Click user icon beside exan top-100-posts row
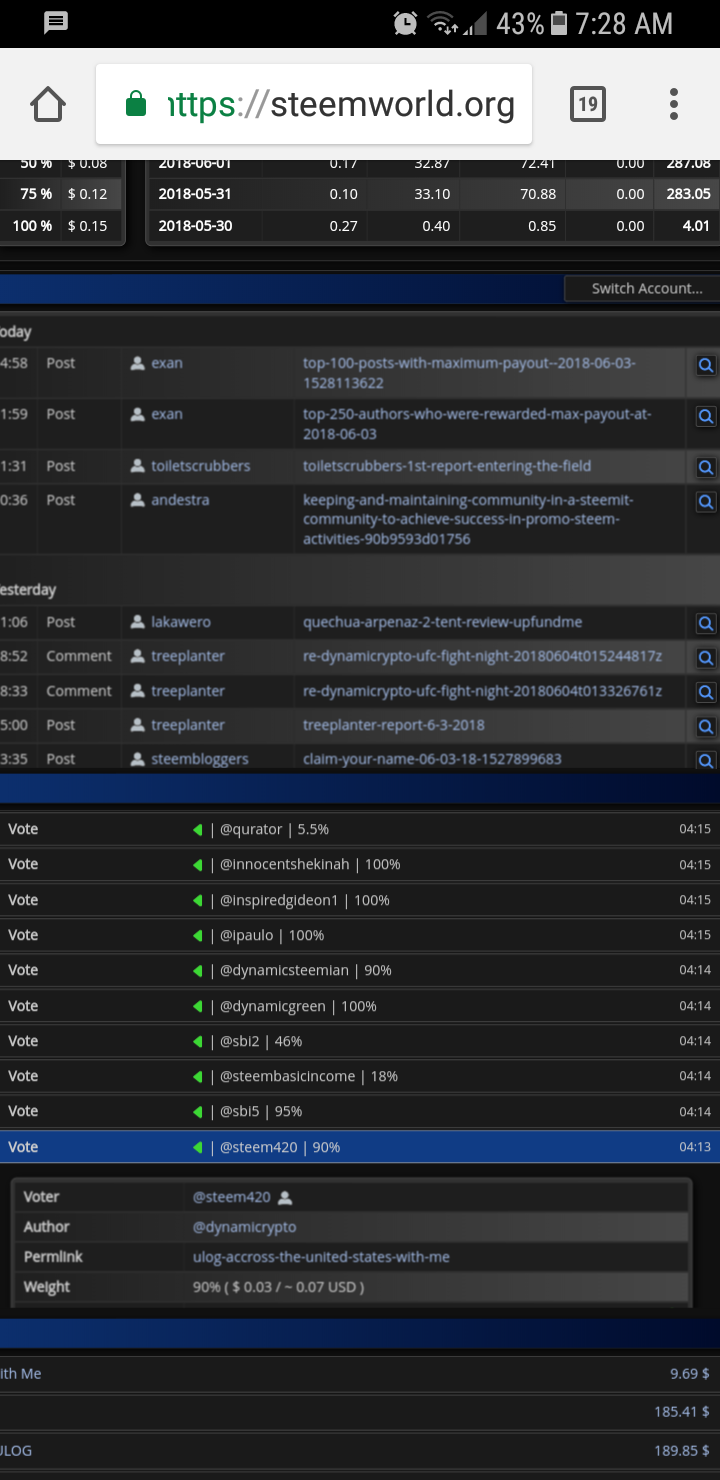 [138, 363]
